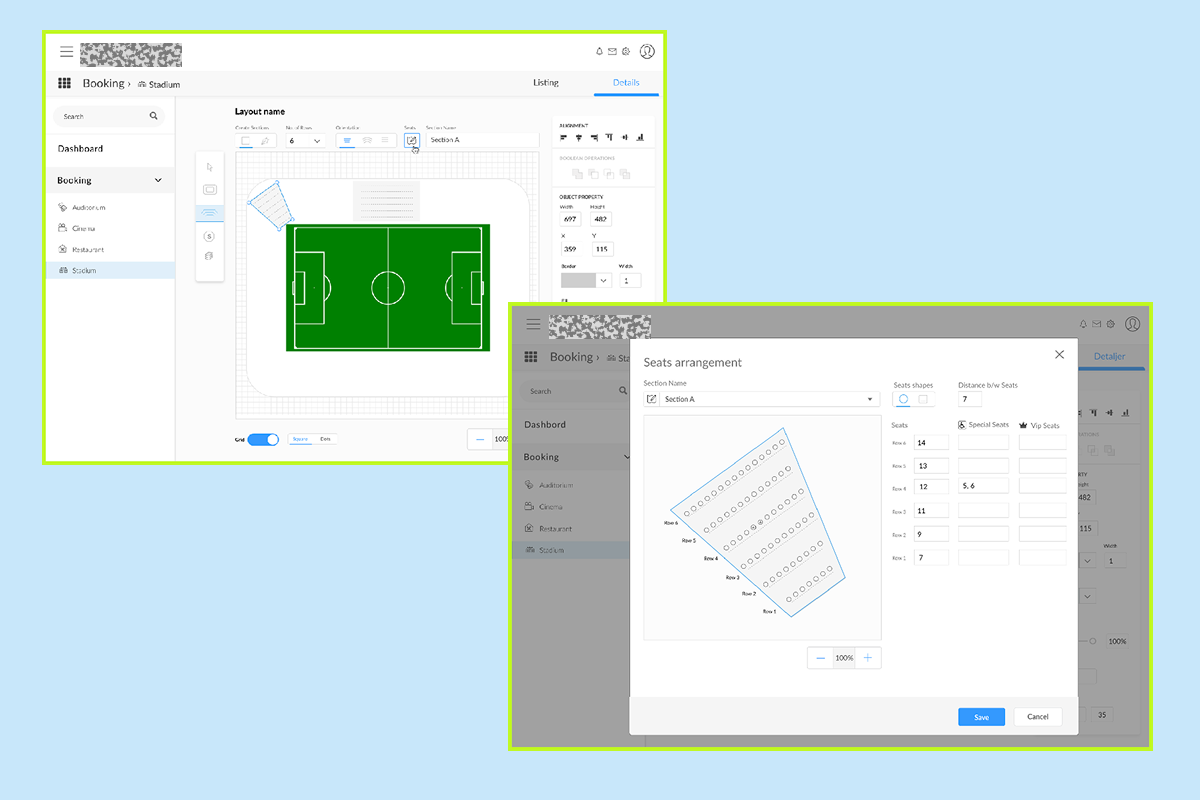The height and width of the screenshot is (800, 1200).
Task: Choose the square seat shape option
Action: point(923,399)
